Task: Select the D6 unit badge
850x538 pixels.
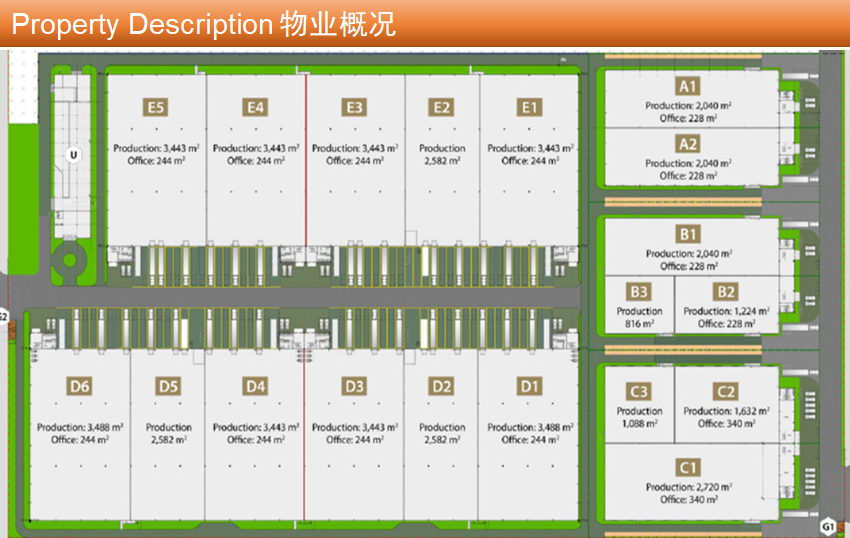Action: coord(80,387)
